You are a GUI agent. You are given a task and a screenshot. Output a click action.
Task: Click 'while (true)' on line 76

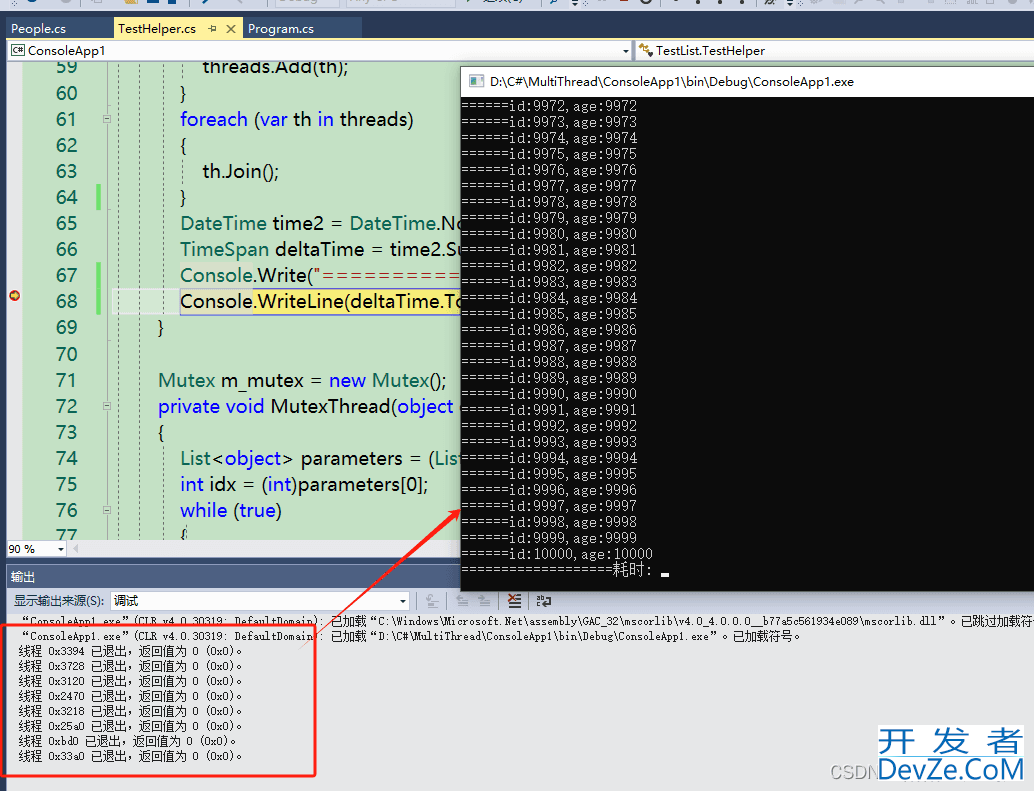pos(231,510)
